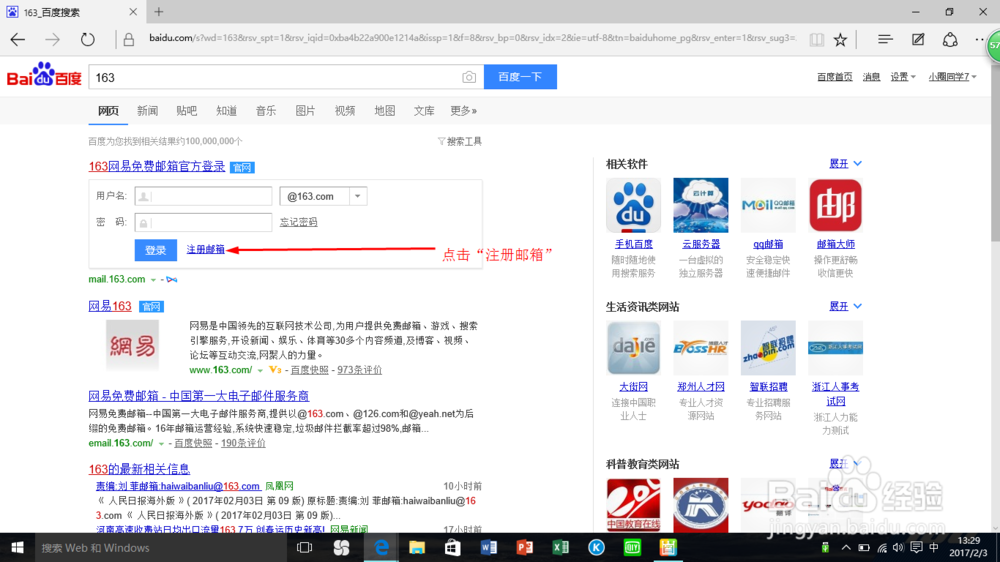Open the Edge hub icon
This screenshot has height=562, width=1000.
(x=885, y=40)
